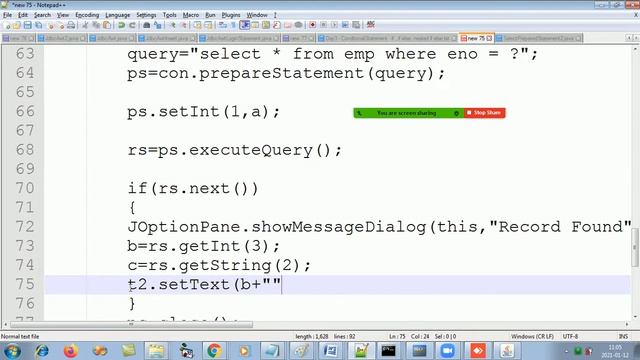Start macro recording with the red record icon
The image size is (640, 360).
pos(313,25)
